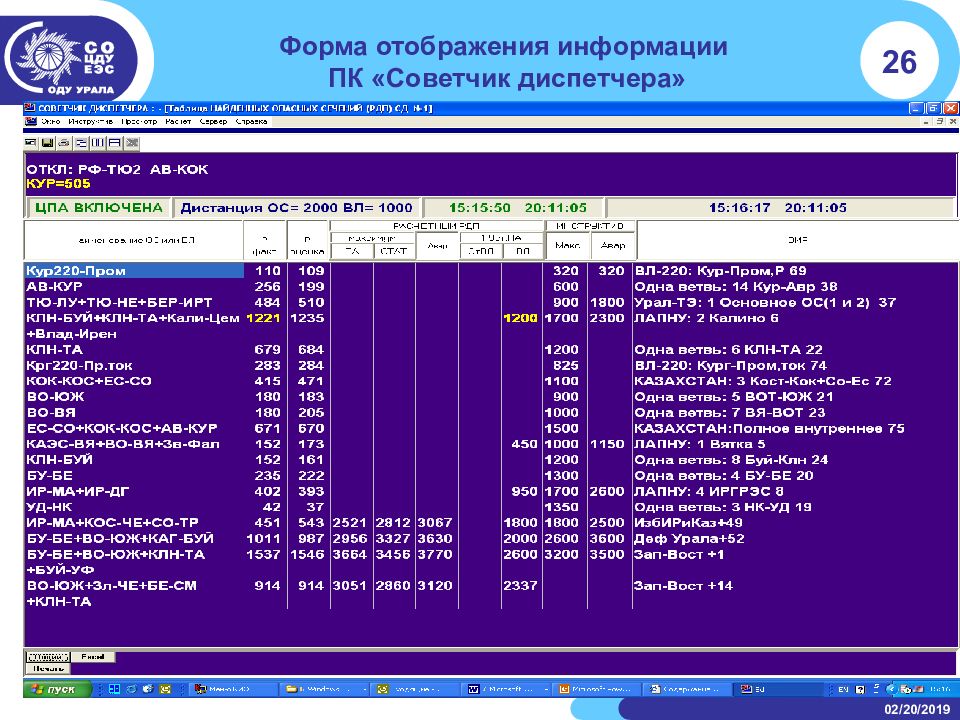The height and width of the screenshot is (720, 960).
Task: Click the Excel export button
Action: click(x=92, y=657)
